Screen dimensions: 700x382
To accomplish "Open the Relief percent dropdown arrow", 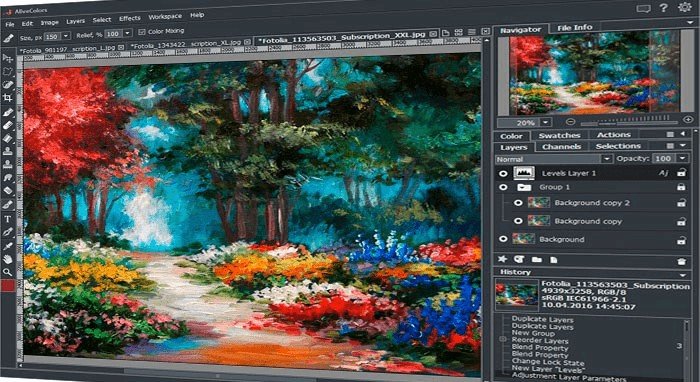I will point(127,33).
